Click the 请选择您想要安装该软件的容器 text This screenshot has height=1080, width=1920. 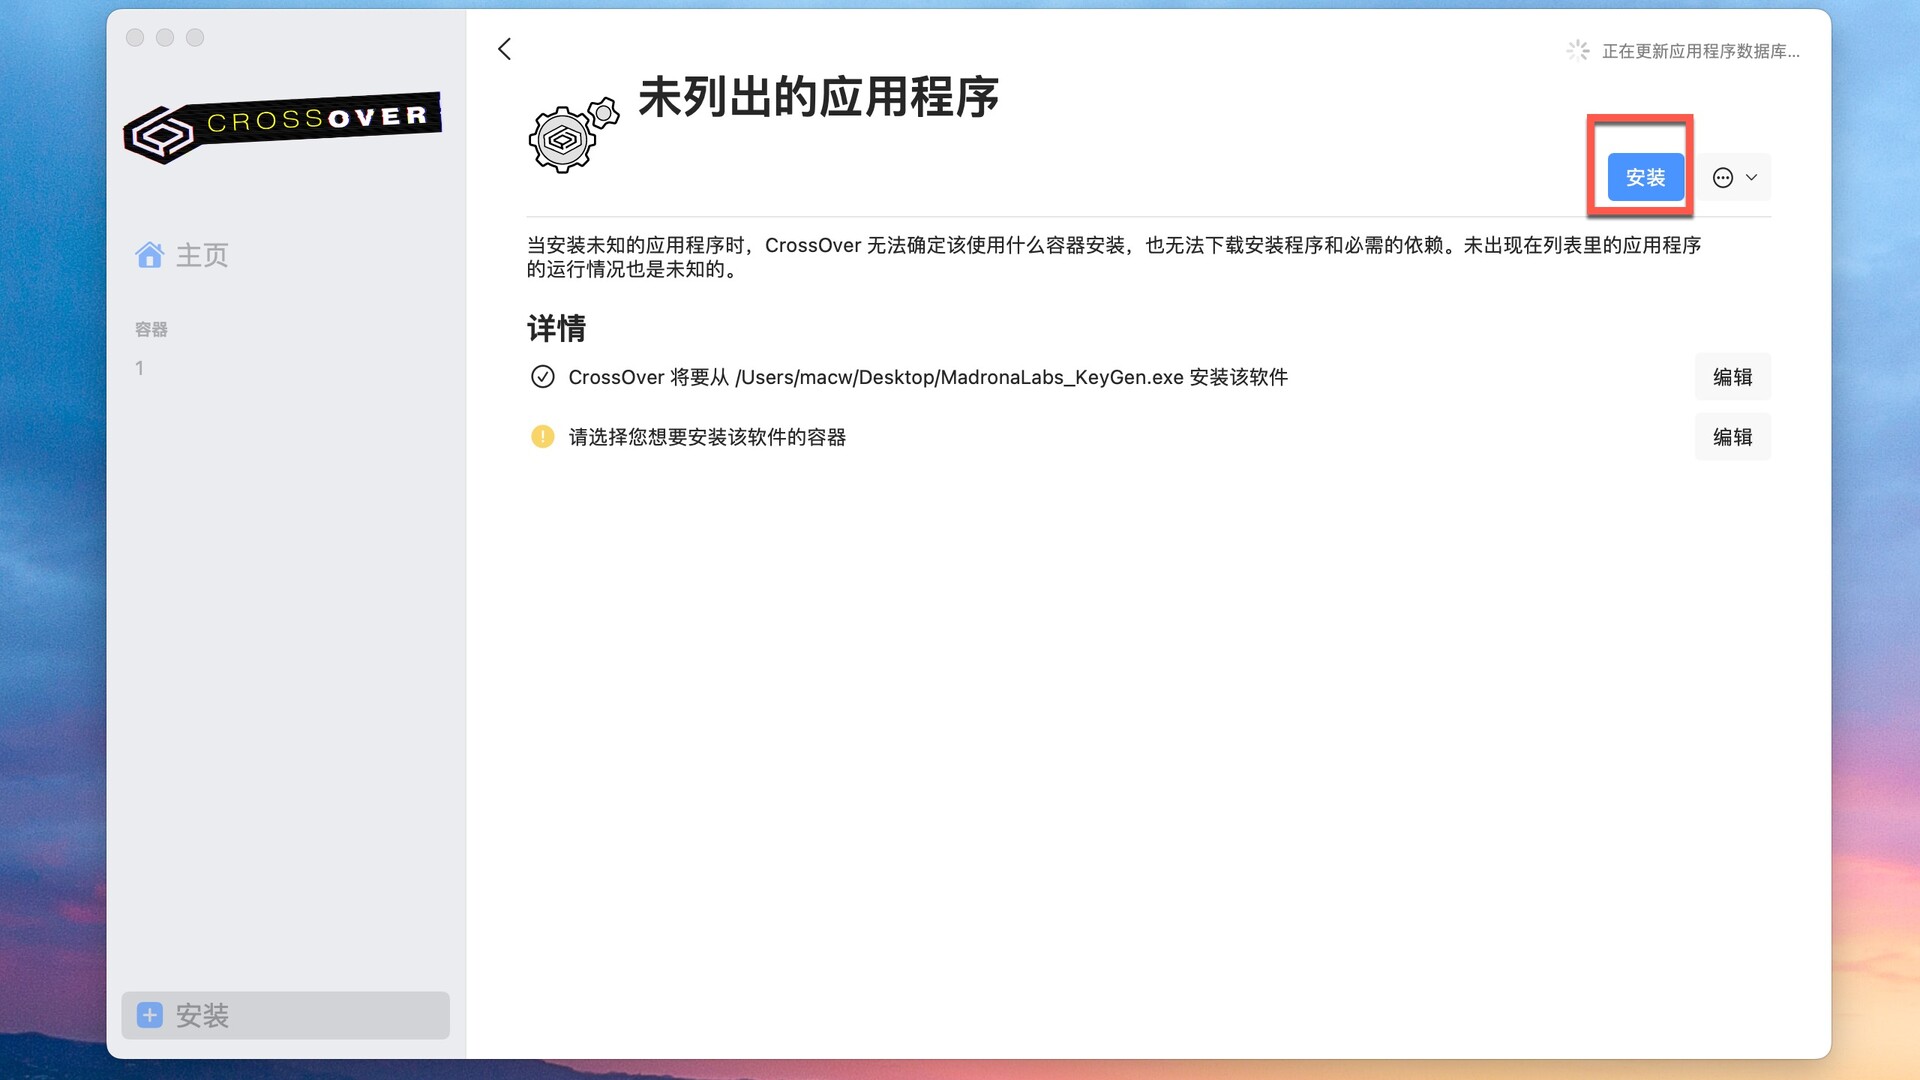coord(707,437)
